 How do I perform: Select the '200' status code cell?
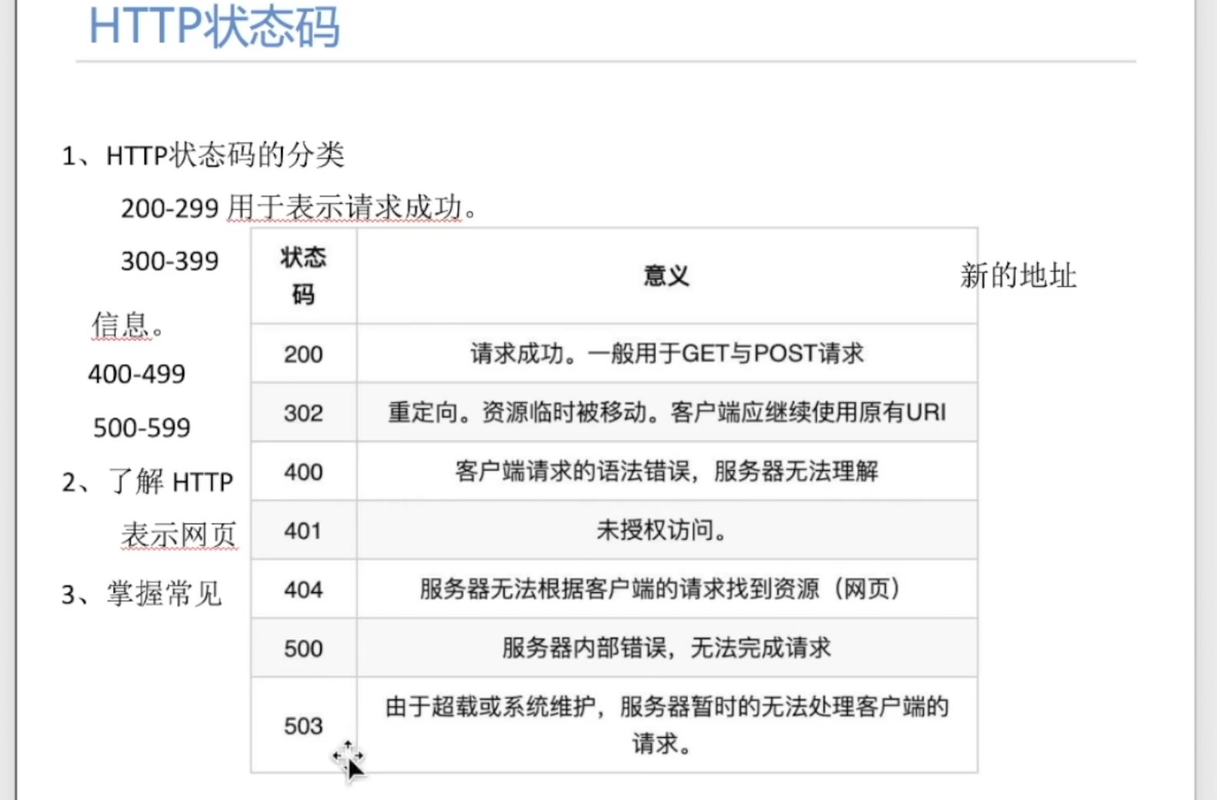pyautogui.click(x=304, y=353)
